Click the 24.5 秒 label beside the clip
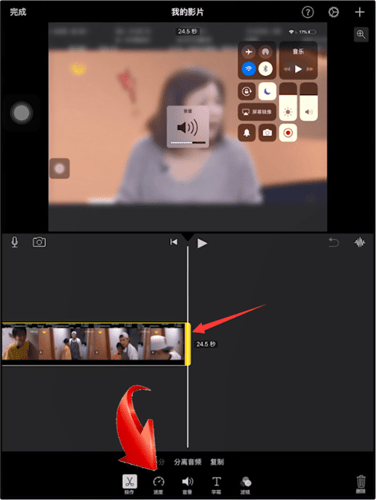This screenshot has height=500, width=376. point(206,344)
